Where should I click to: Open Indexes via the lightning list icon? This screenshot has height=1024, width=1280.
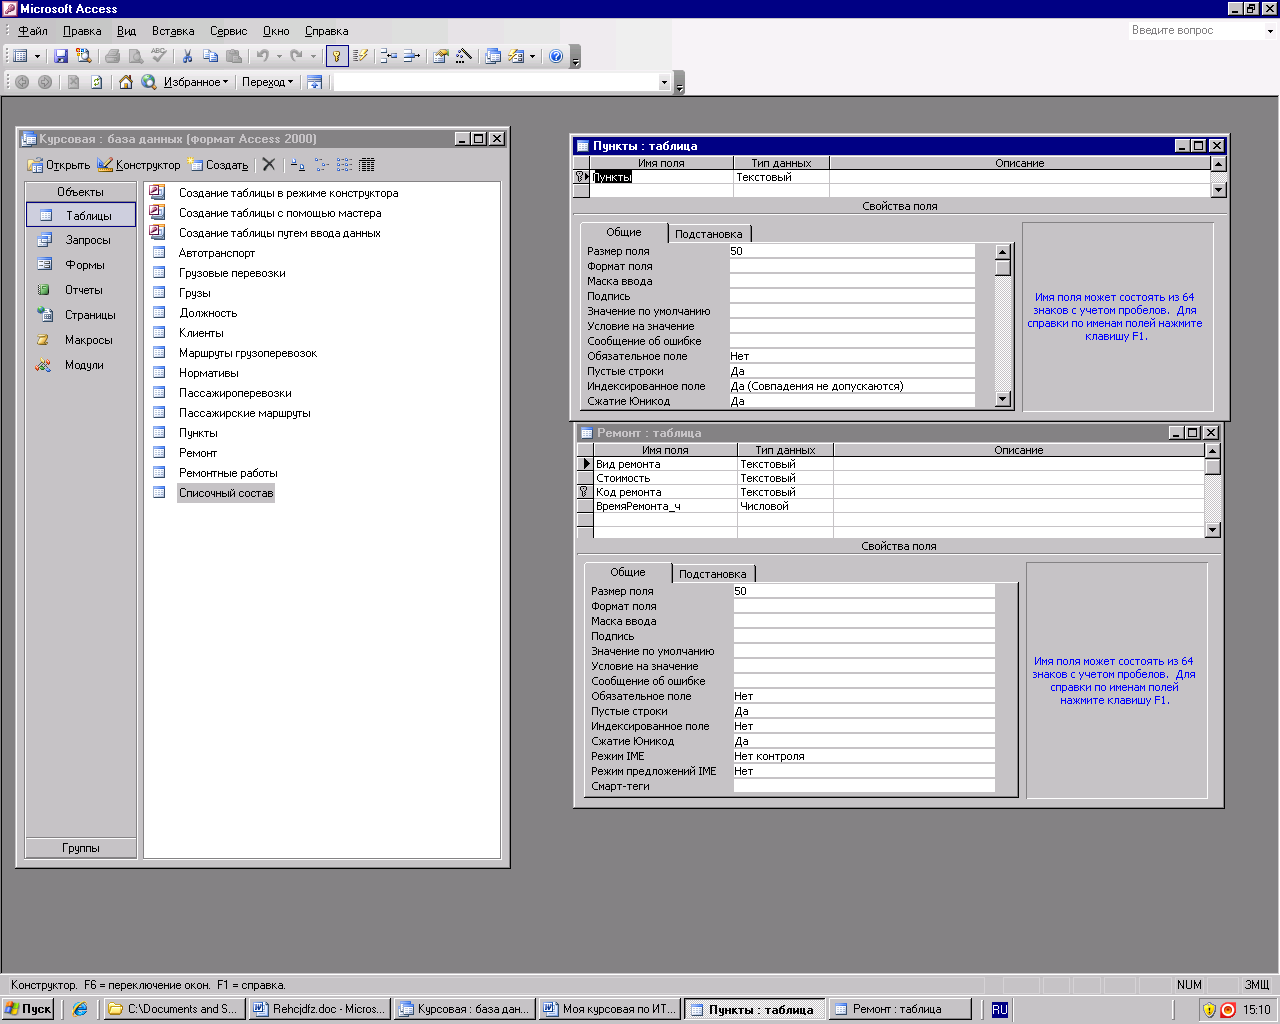(361, 57)
